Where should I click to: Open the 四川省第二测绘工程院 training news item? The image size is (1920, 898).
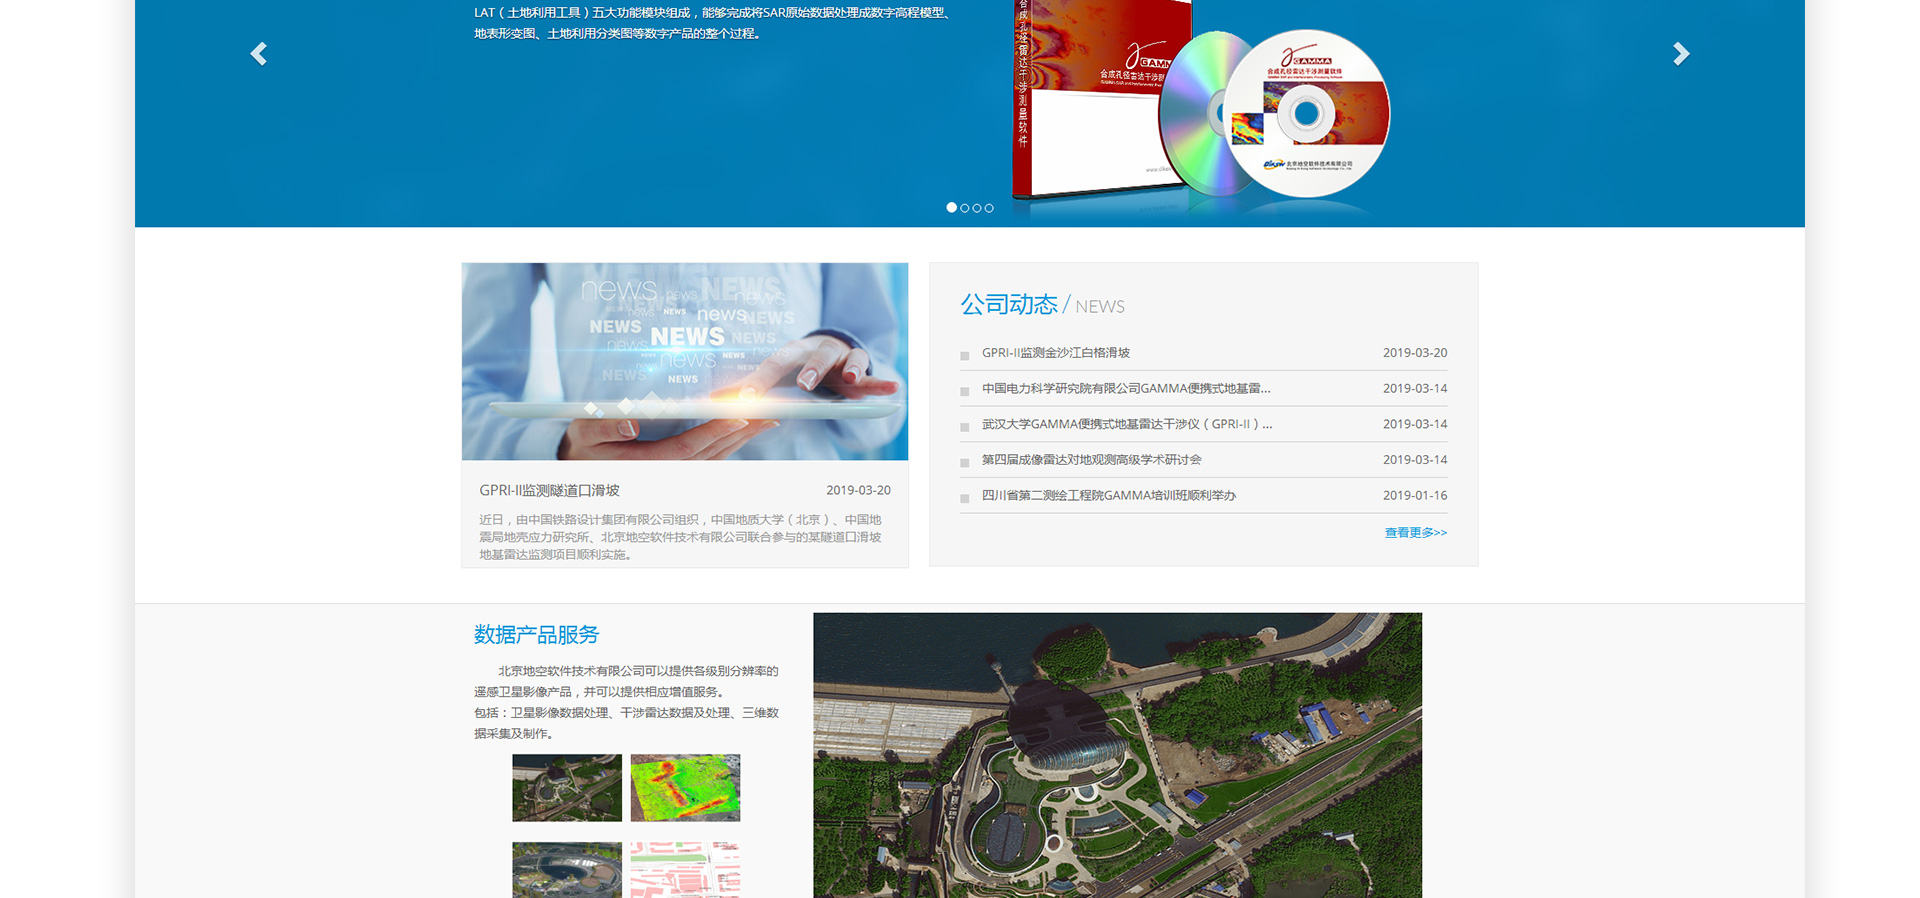tap(1108, 496)
